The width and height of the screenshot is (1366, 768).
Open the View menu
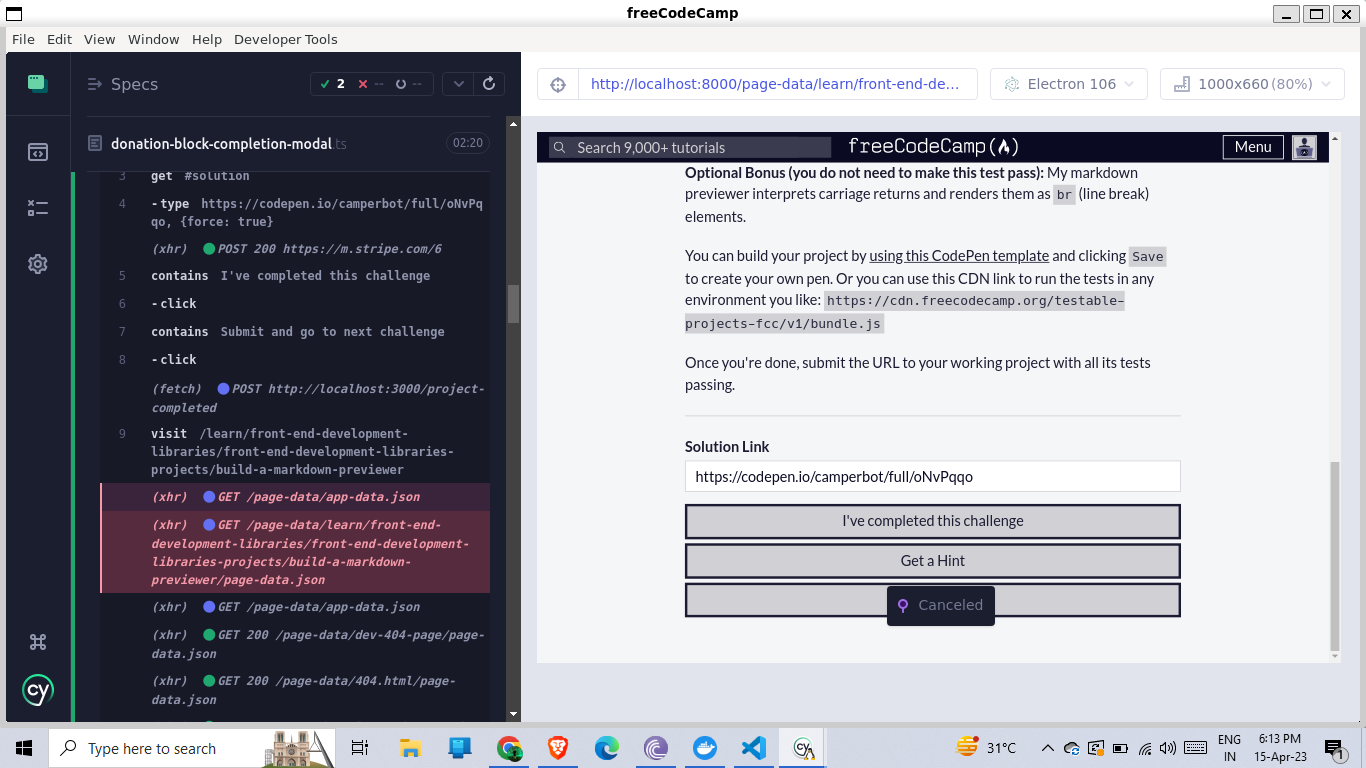tap(100, 39)
